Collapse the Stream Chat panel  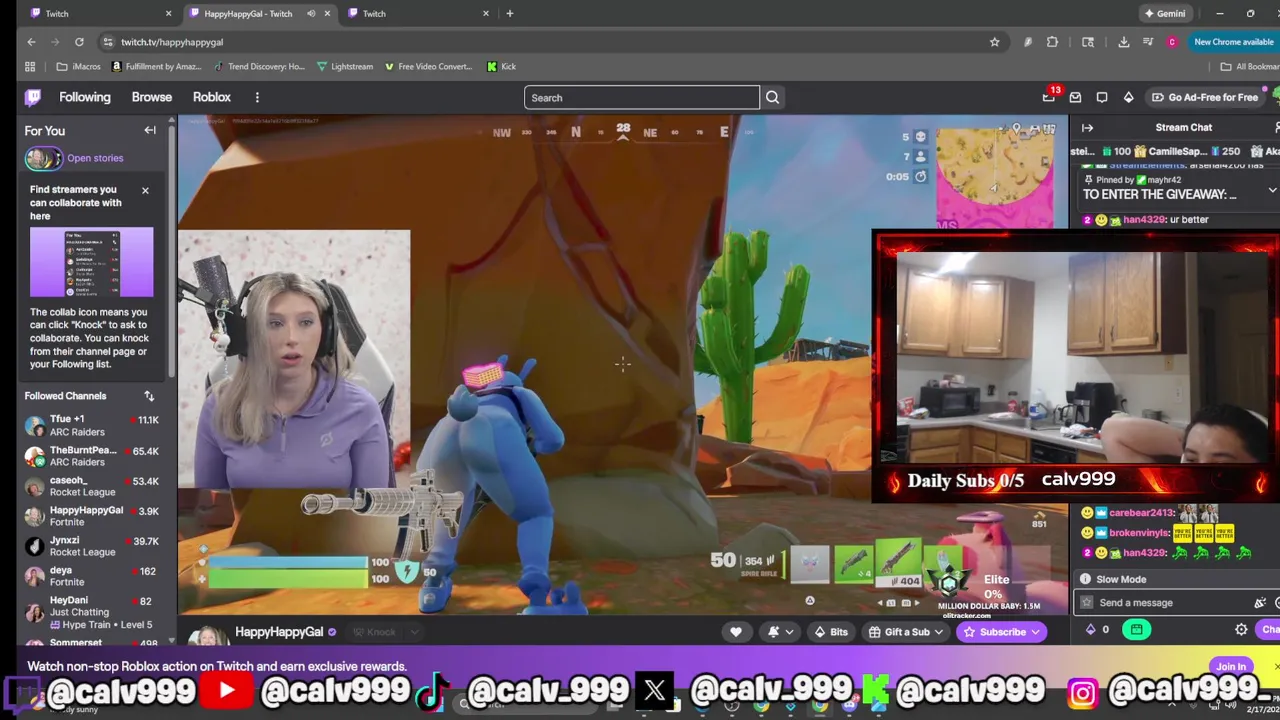coord(1087,127)
